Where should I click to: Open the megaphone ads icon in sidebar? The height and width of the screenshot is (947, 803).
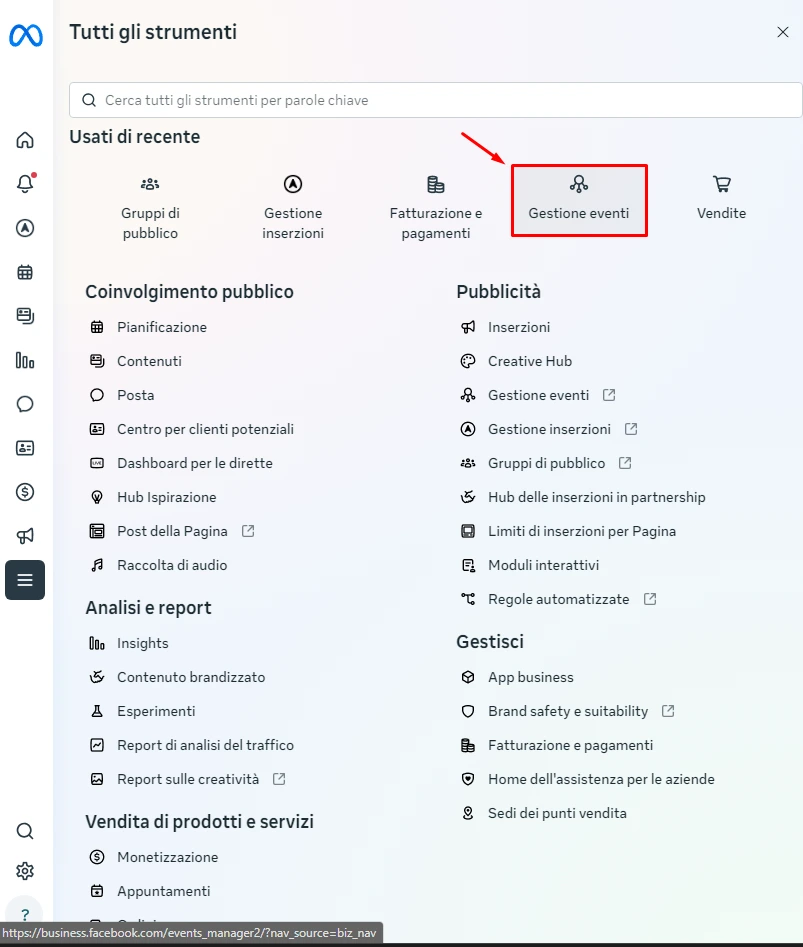25,536
